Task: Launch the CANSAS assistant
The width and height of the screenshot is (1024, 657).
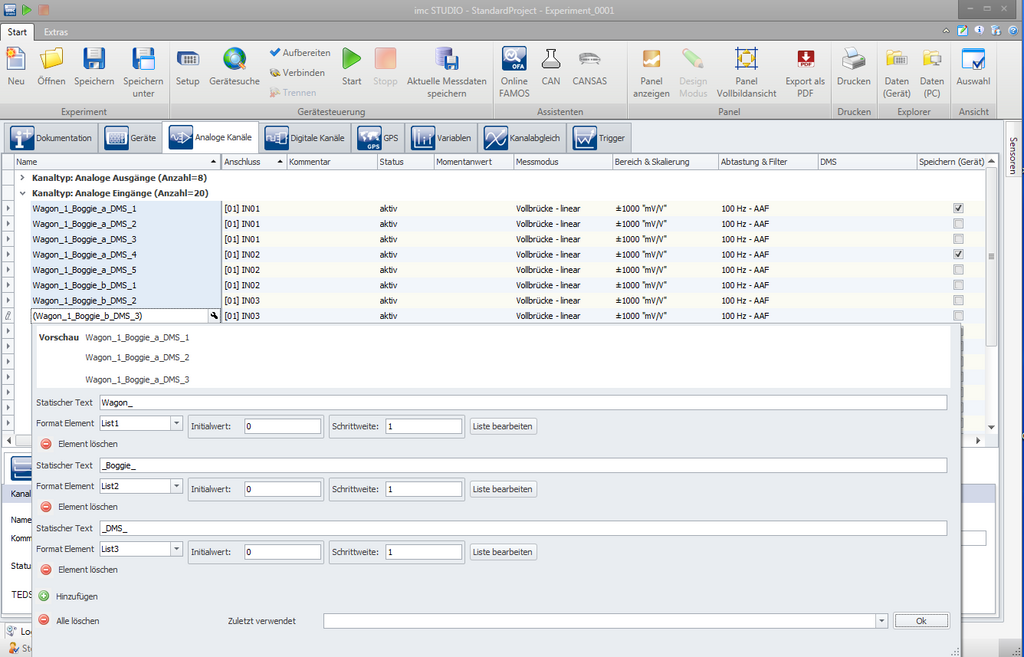Action: [589, 60]
